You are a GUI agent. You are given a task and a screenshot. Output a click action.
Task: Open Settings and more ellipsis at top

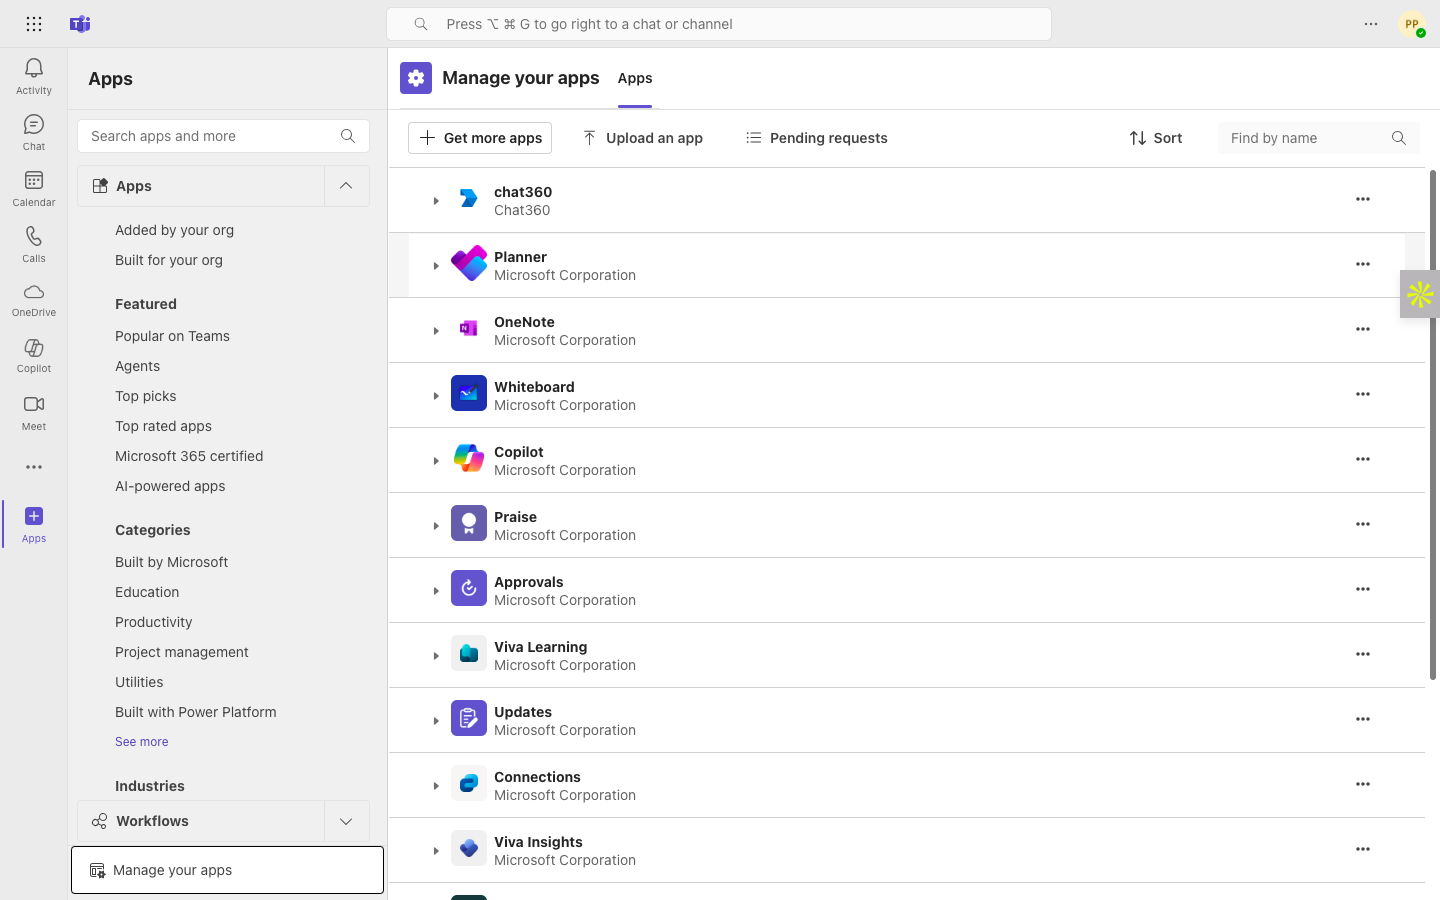tap(1371, 24)
